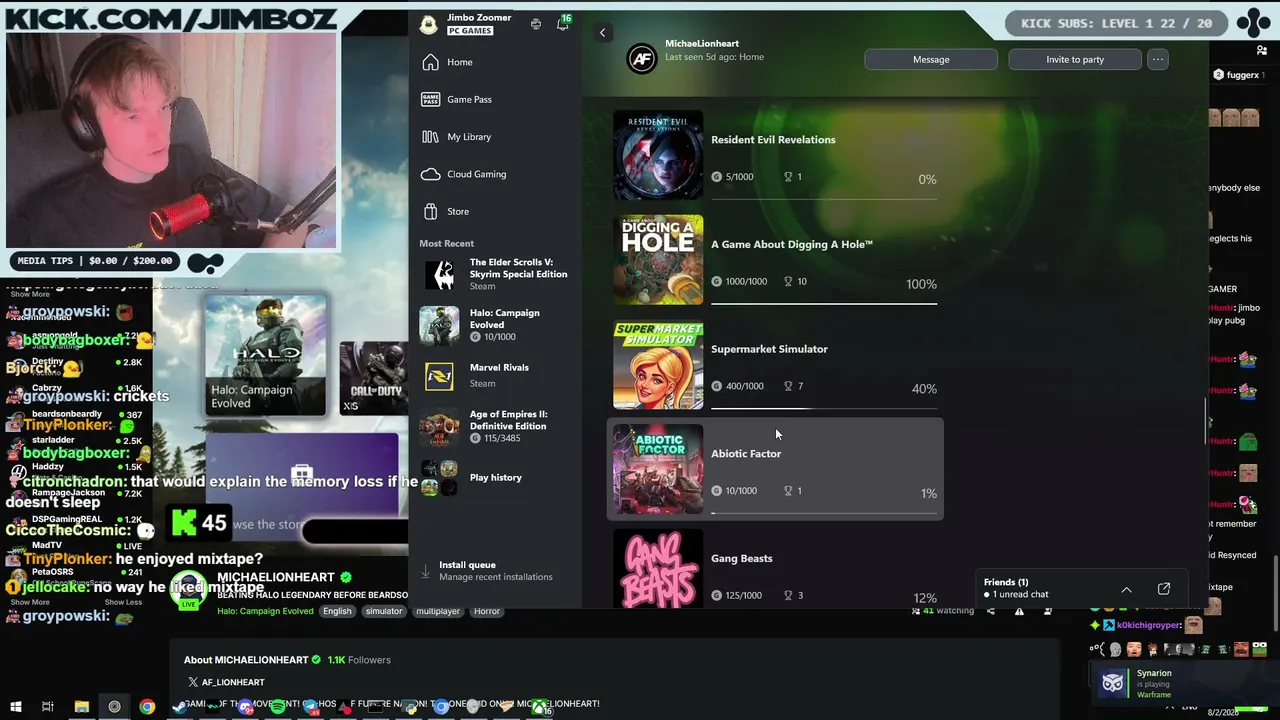Open MichaeLionheart's AF profile avatar
Image resolution: width=1280 pixels, height=720 pixels.
tap(642, 59)
